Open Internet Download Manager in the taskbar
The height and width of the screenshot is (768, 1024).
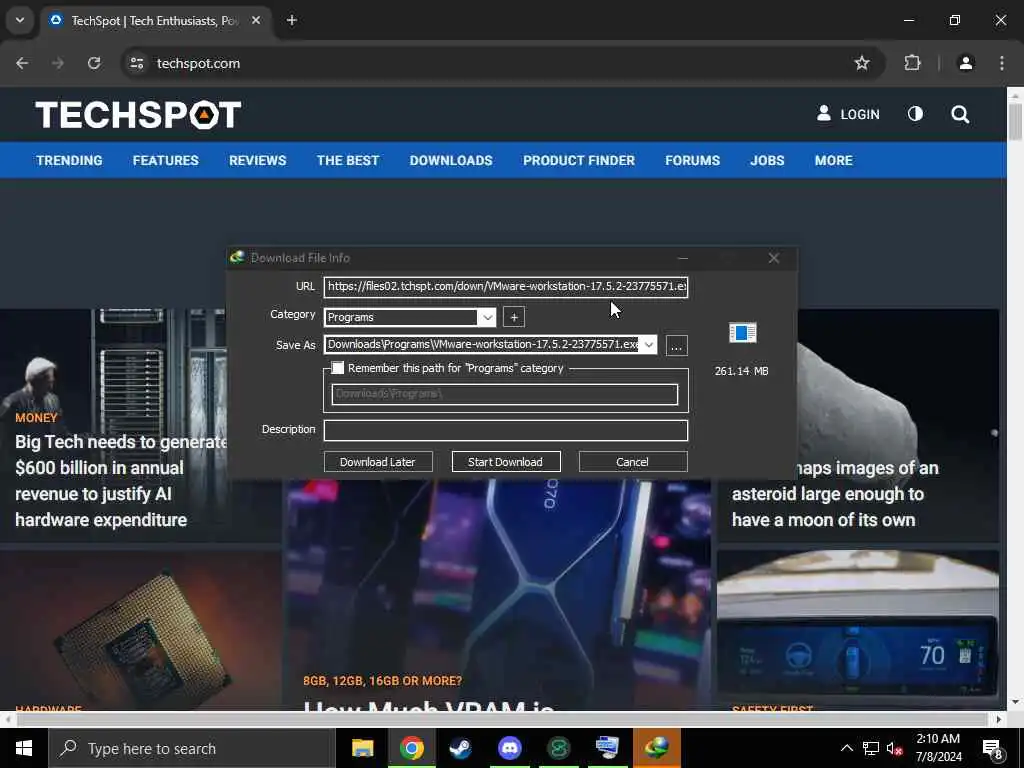(x=656, y=748)
